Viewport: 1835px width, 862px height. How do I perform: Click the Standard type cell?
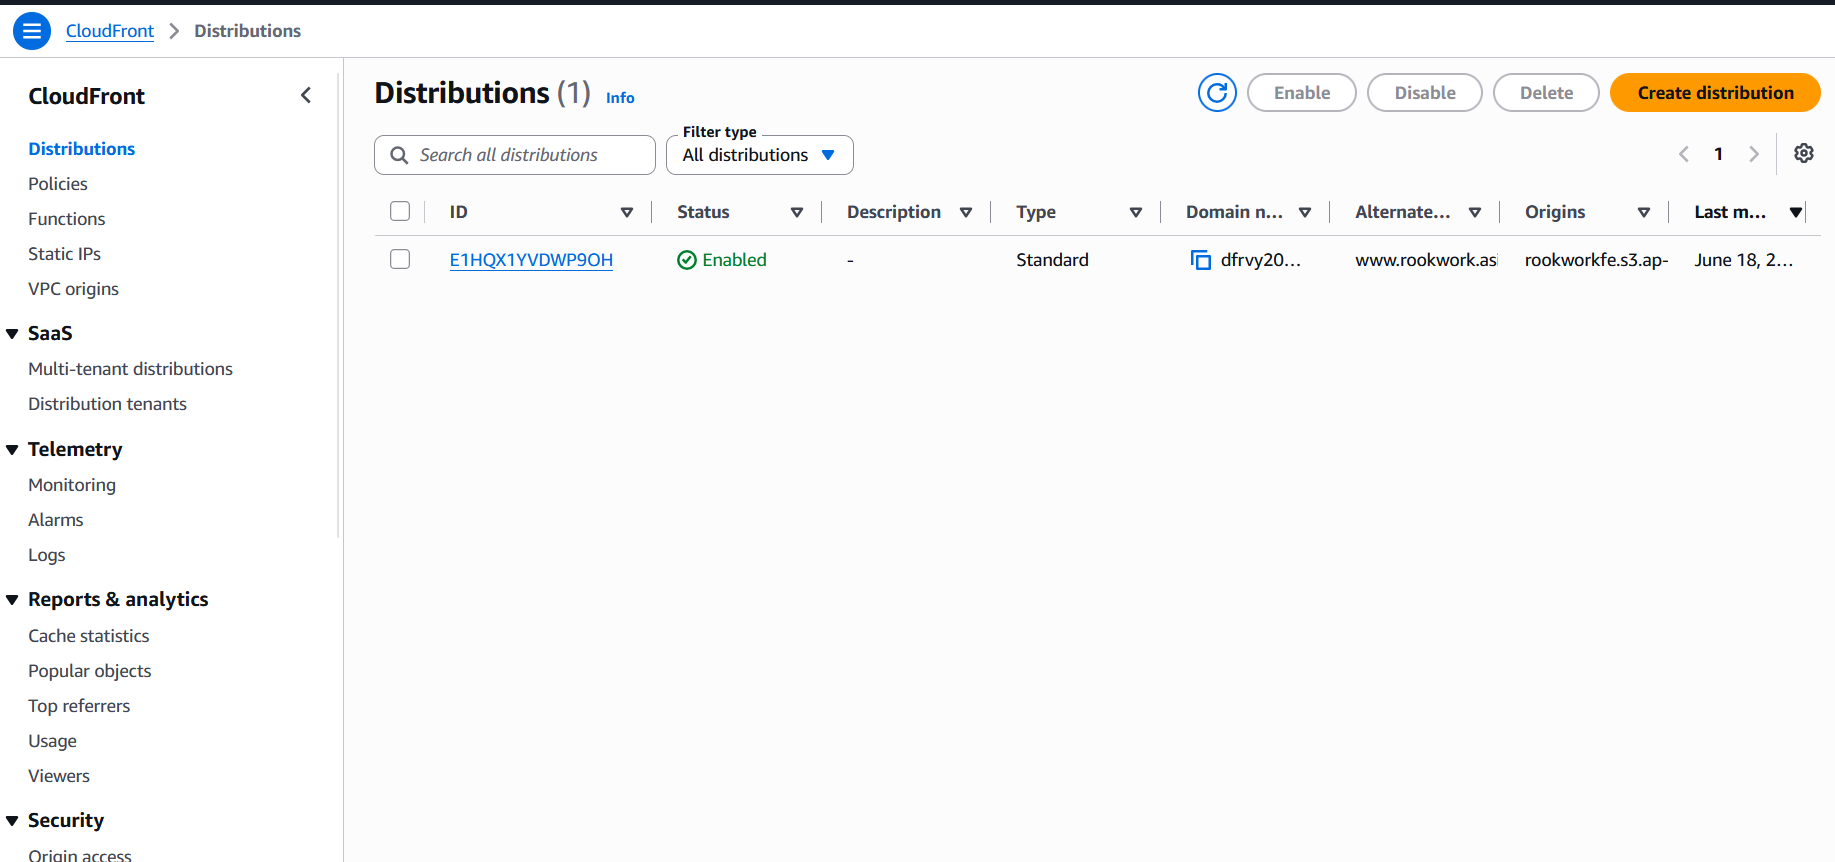(x=1052, y=260)
